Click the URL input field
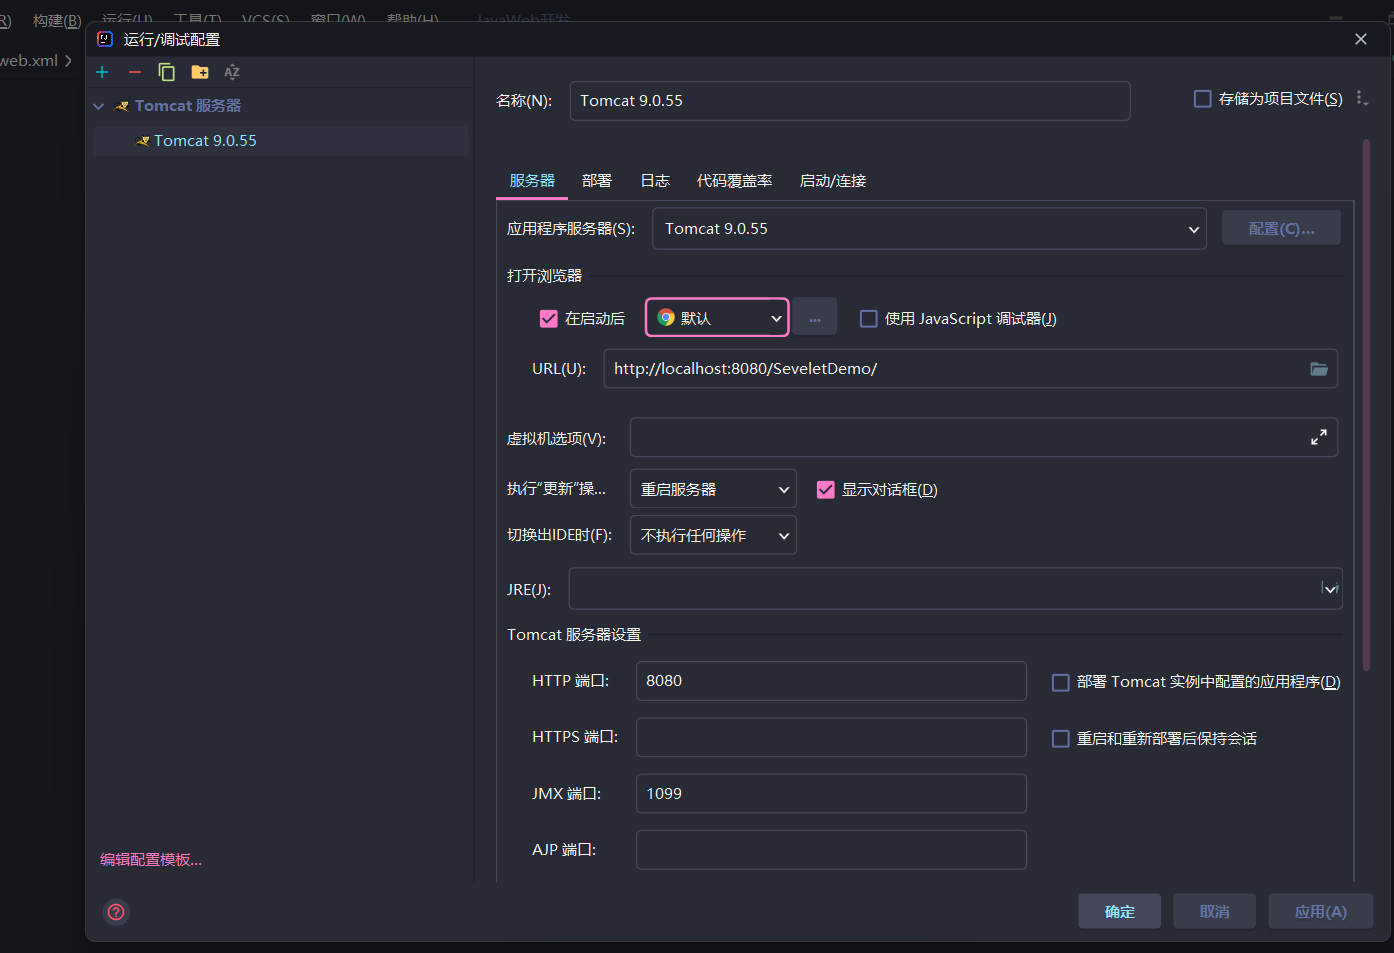1394x953 pixels. (971, 369)
